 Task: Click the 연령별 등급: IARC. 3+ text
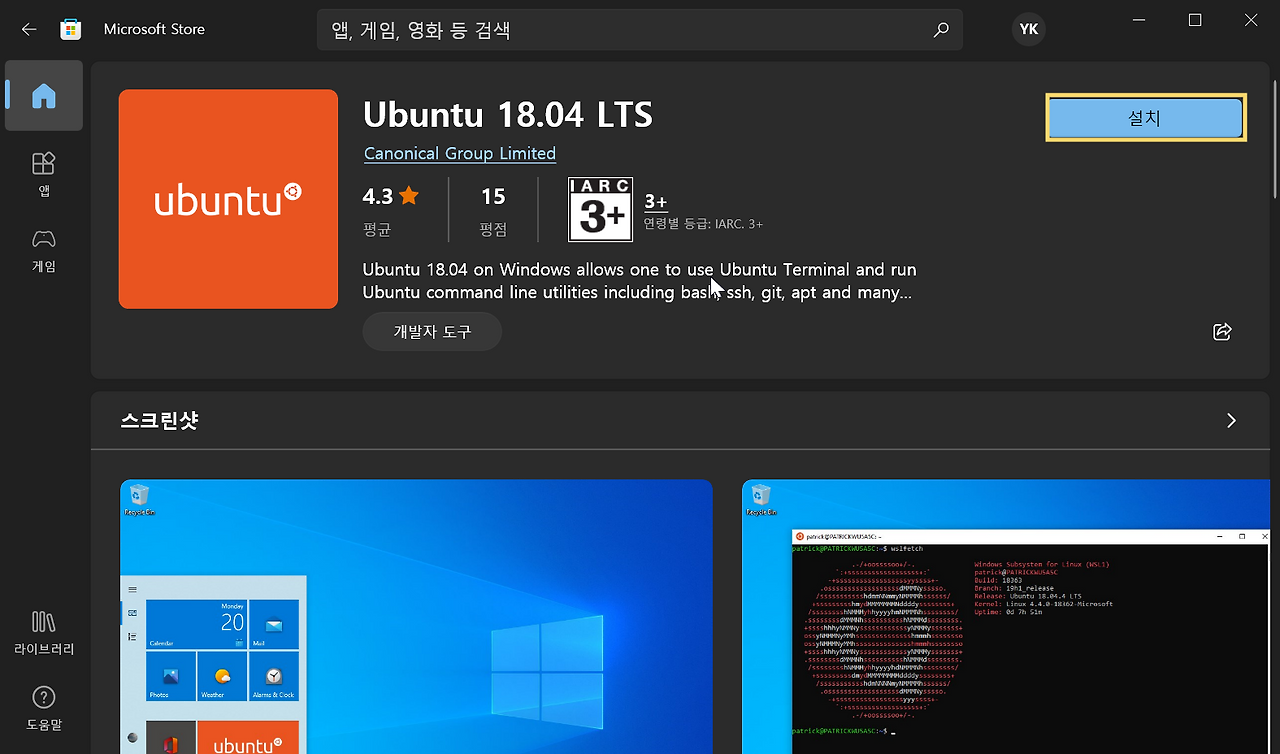[x=703, y=224]
